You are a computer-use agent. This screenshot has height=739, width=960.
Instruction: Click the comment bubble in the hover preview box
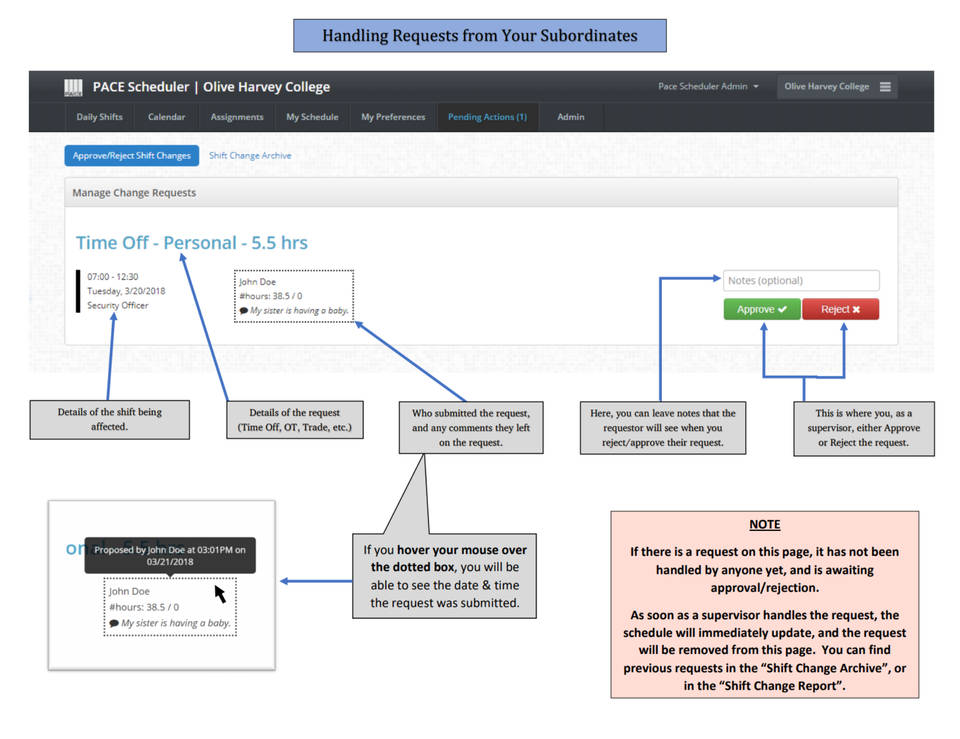point(113,621)
